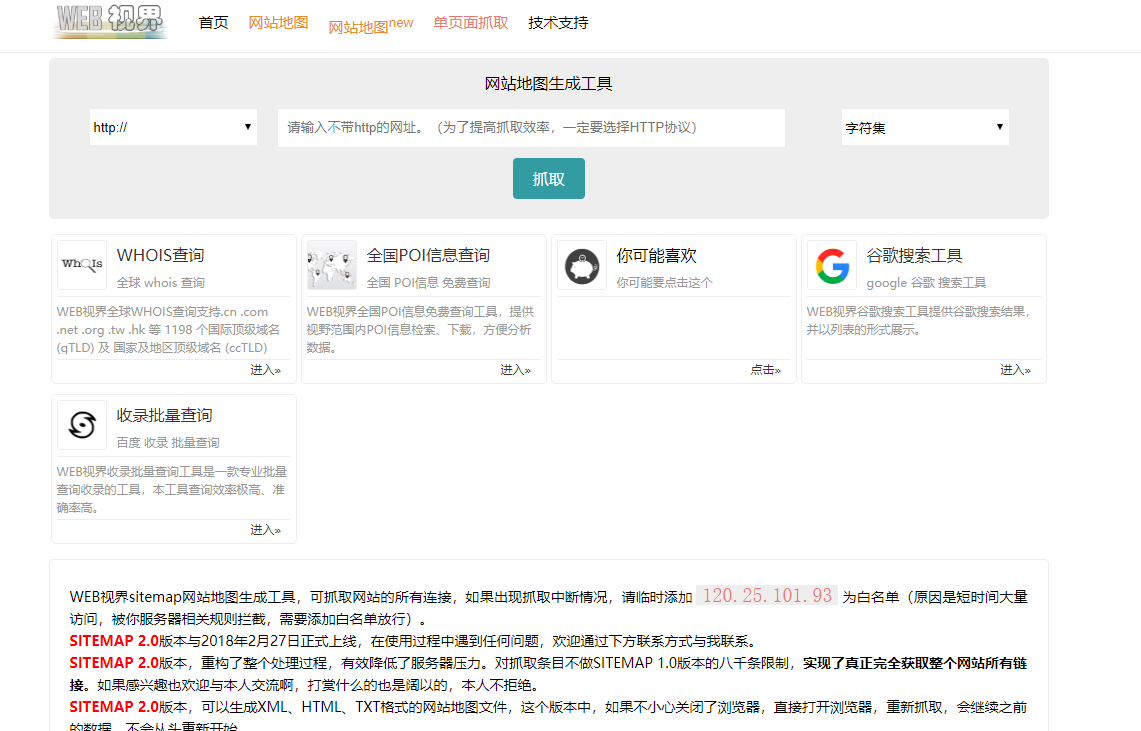Open the 技术支持 page
Viewport: 1141px width, 731px height.
[556, 22]
